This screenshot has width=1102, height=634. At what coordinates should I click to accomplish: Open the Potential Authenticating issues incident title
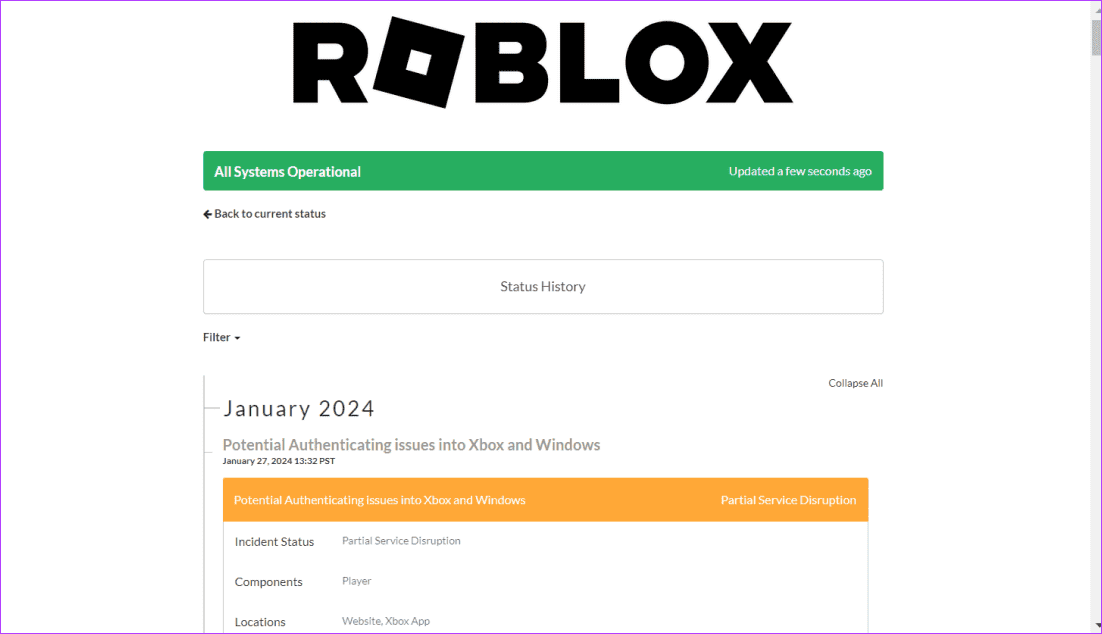pyautogui.click(x=411, y=445)
